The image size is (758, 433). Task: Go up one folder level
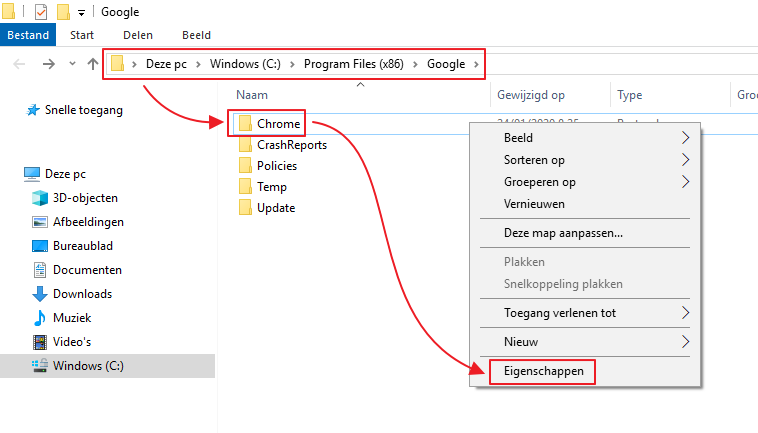93,64
